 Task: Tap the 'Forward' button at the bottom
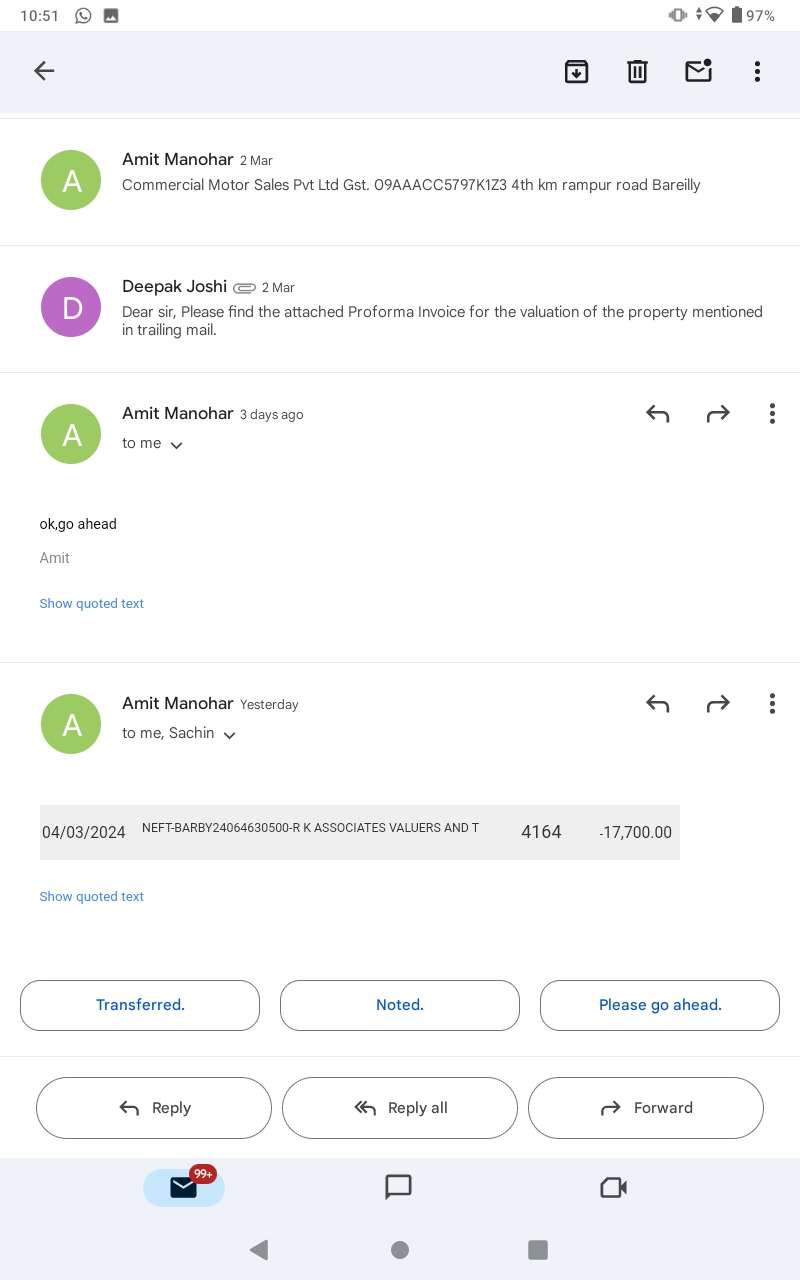click(x=646, y=1107)
